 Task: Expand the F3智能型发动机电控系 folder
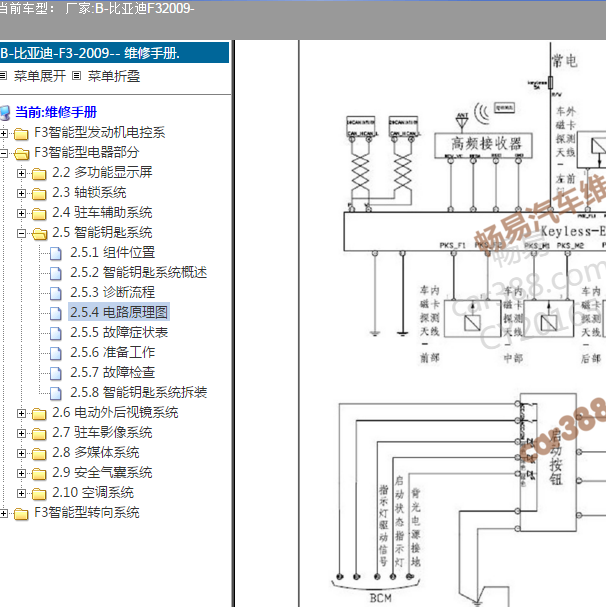tap(3, 134)
